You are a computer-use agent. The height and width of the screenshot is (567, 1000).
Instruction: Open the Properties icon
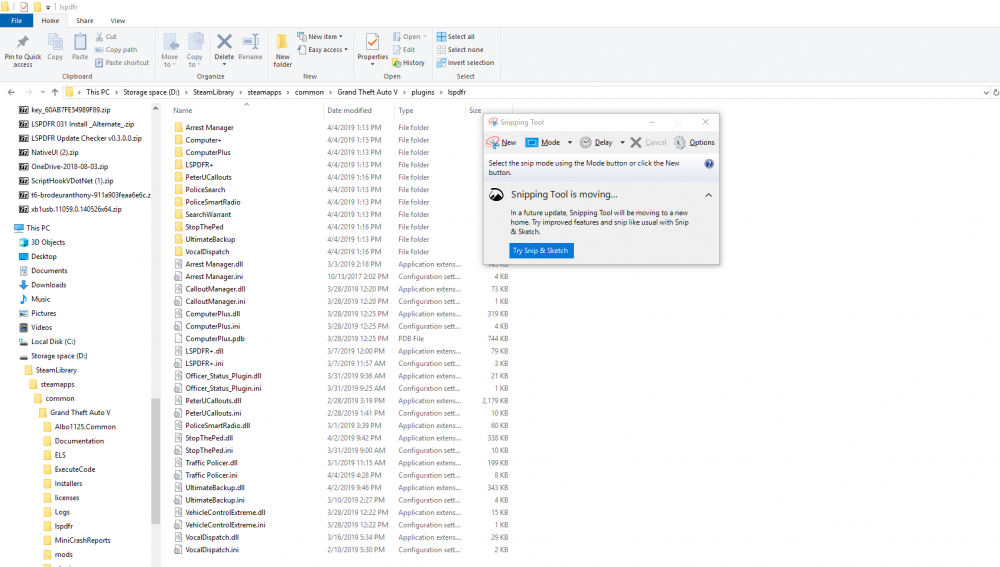pos(372,43)
